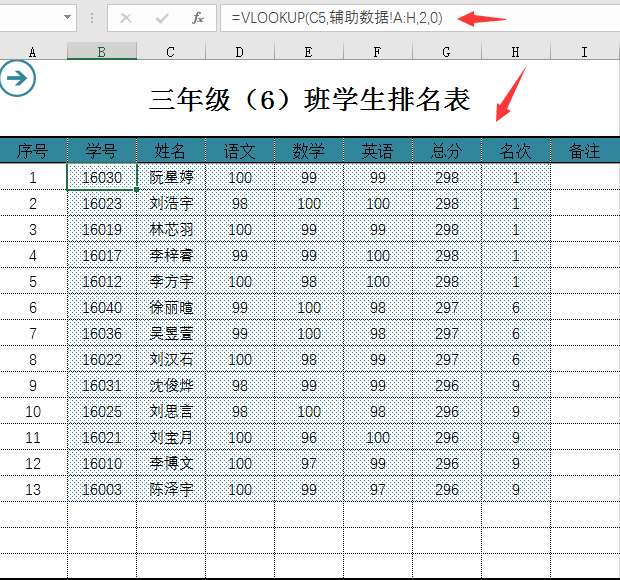Select the name cell 徐丽暄
The height and width of the screenshot is (580, 620).
click(x=171, y=307)
